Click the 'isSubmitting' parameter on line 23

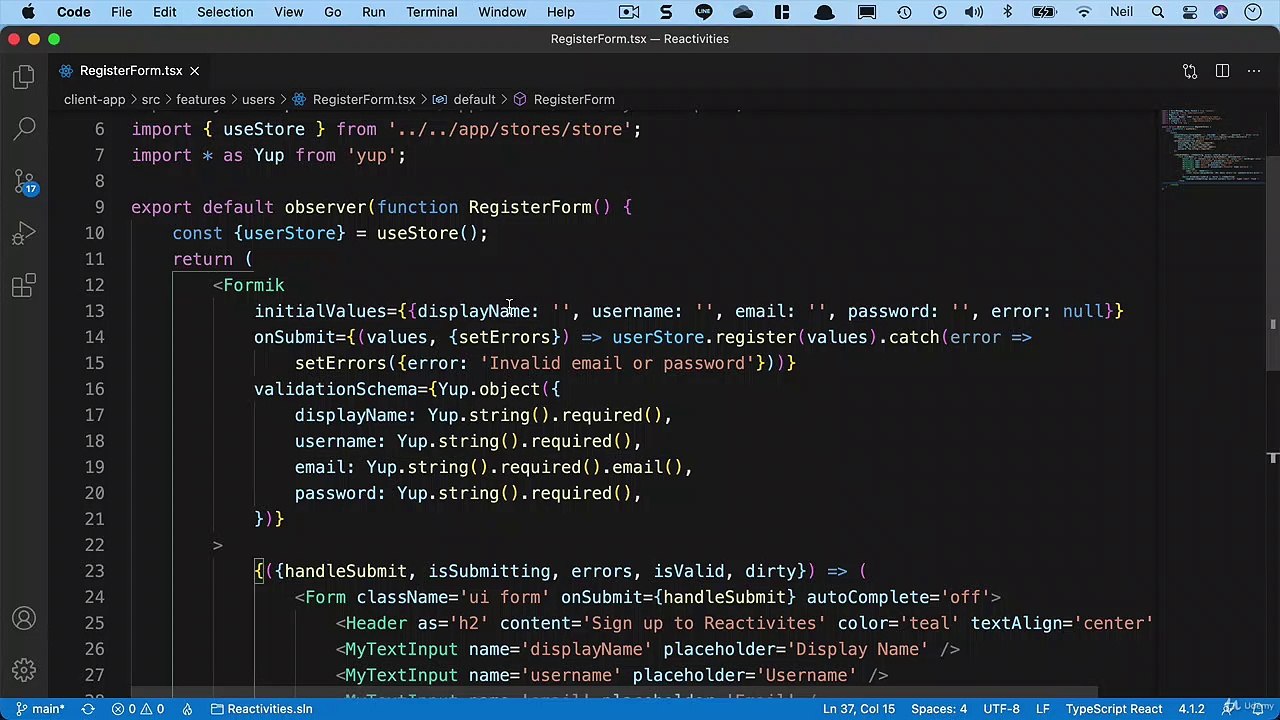click(489, 571)
